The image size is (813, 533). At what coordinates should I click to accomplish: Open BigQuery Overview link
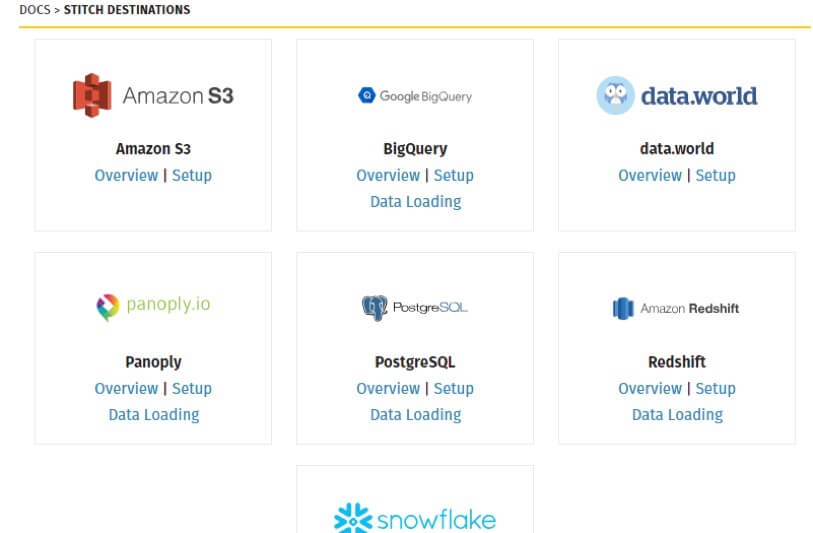[388, 175]
